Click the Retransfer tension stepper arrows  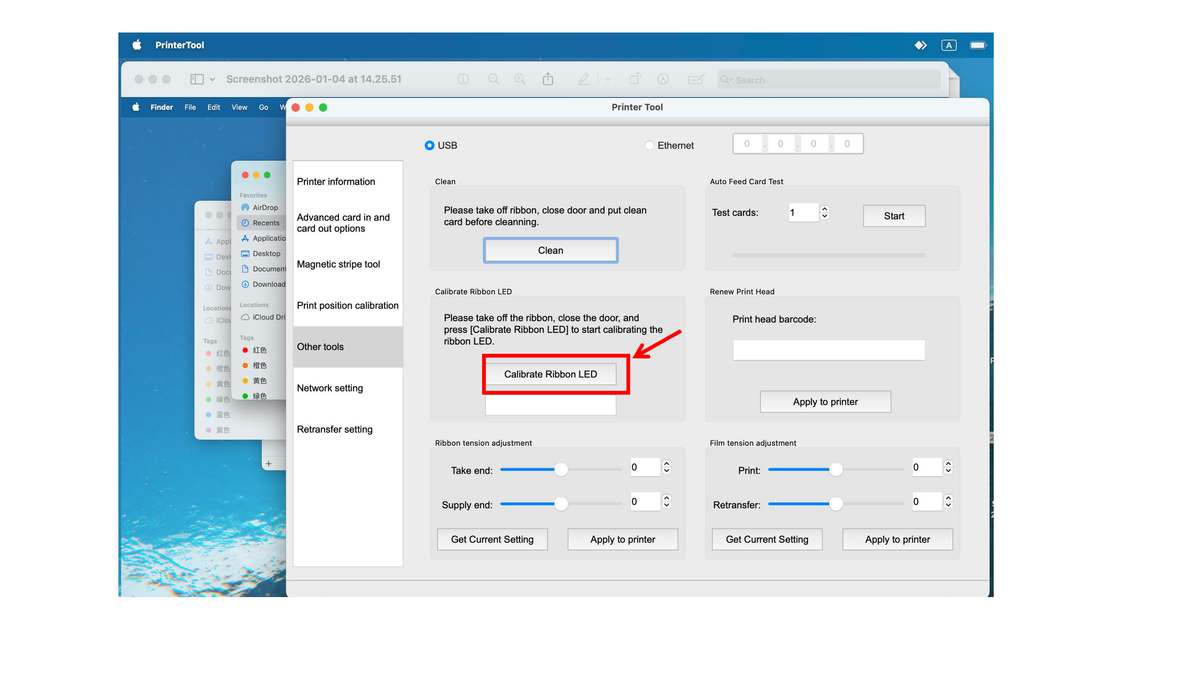pyautogui.click(x=948, y=501)
